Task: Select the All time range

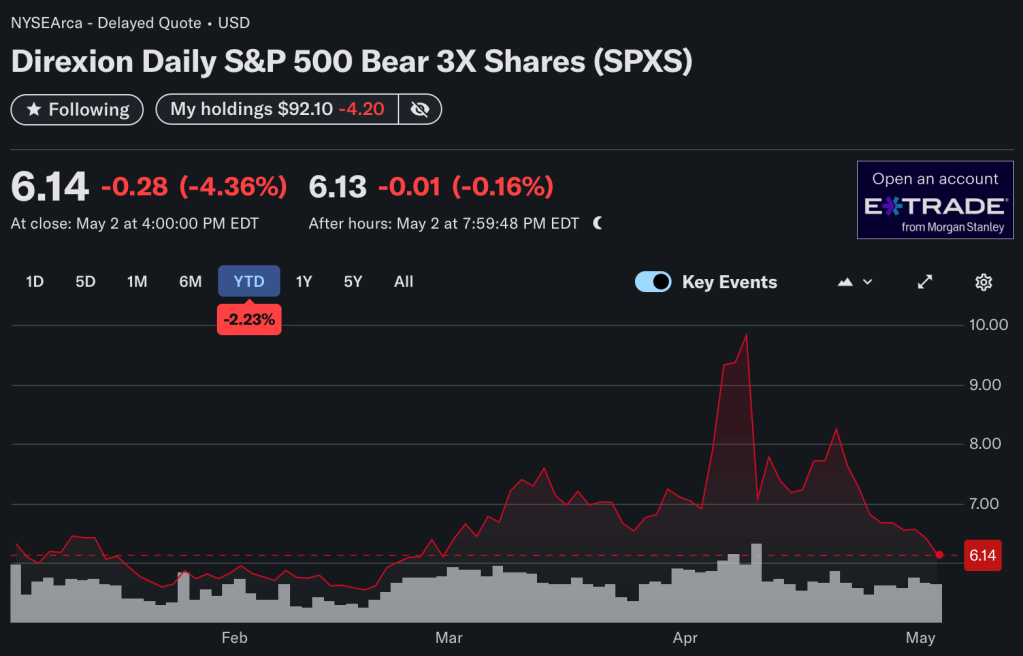Action: pos(403,282)
